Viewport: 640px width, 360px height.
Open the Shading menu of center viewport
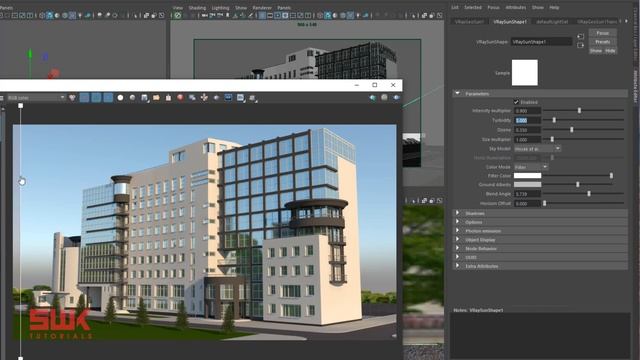[197, 8]
